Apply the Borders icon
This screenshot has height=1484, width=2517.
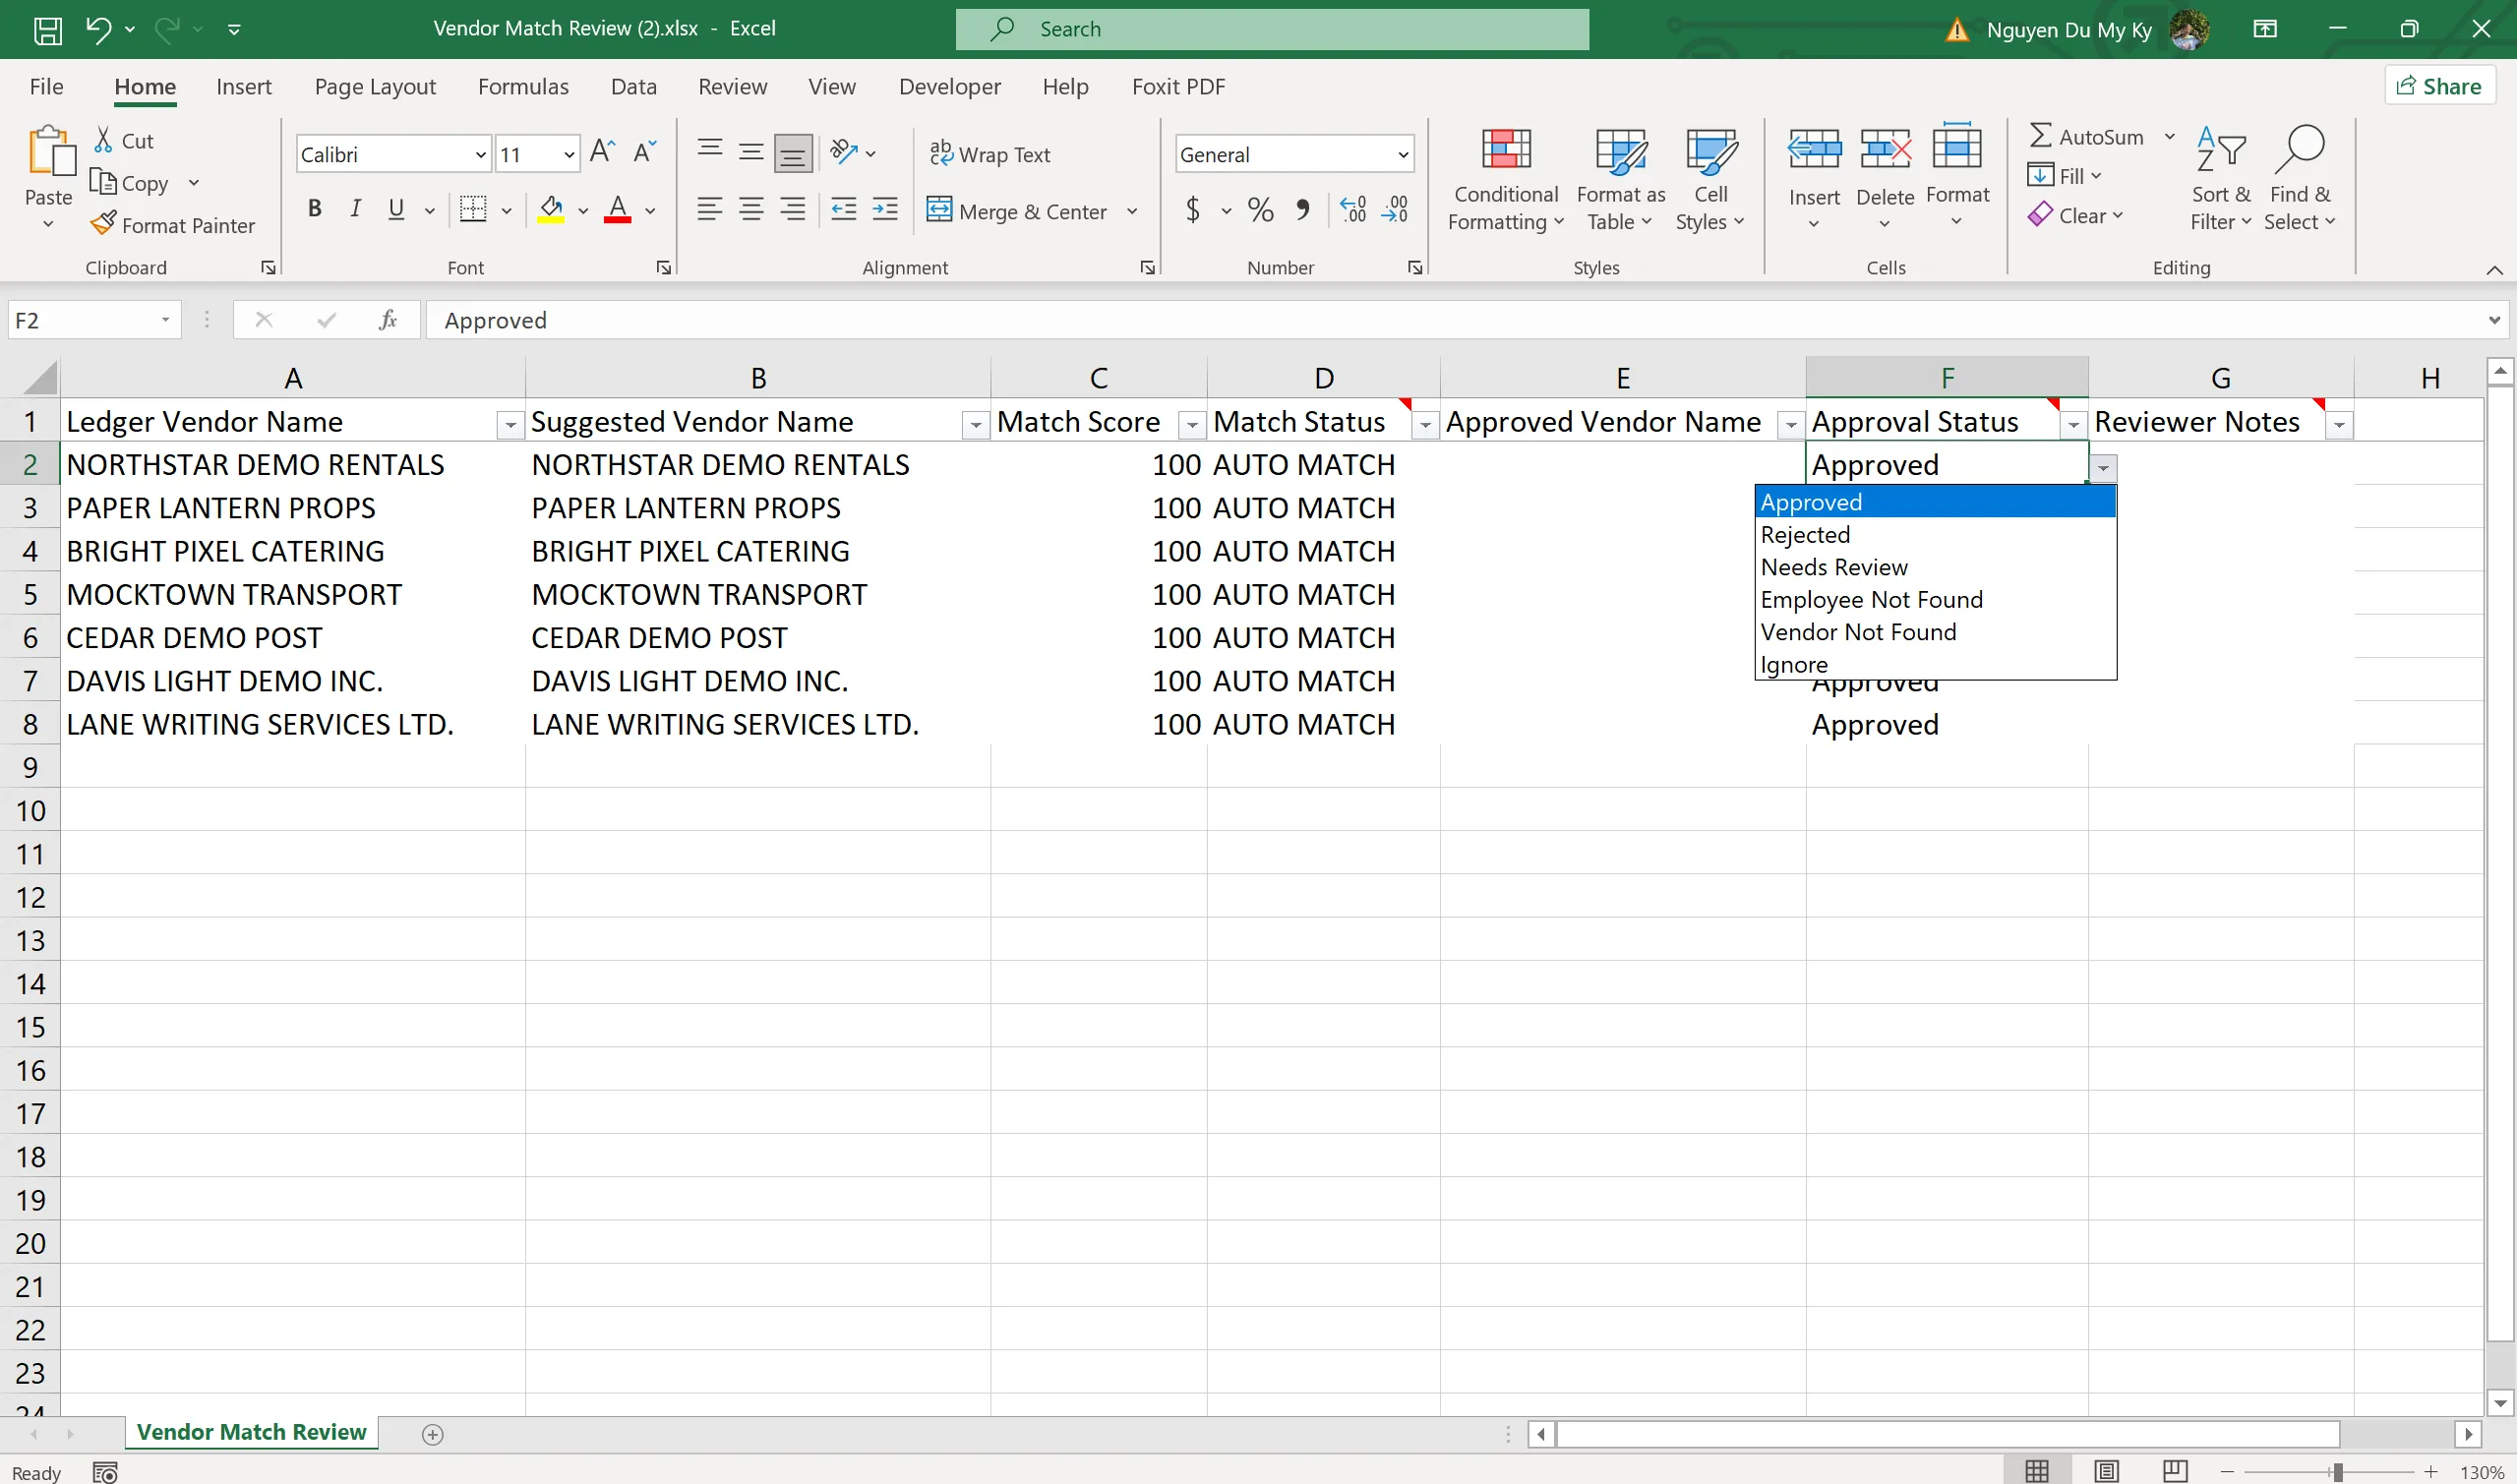473,209
